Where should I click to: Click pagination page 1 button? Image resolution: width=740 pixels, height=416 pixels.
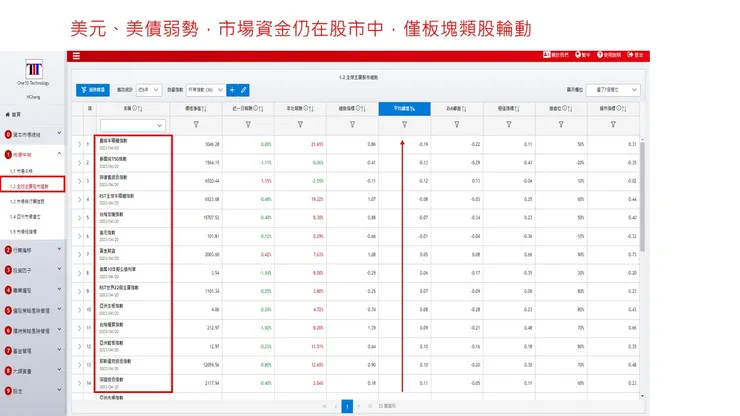(x=347, y=406)
